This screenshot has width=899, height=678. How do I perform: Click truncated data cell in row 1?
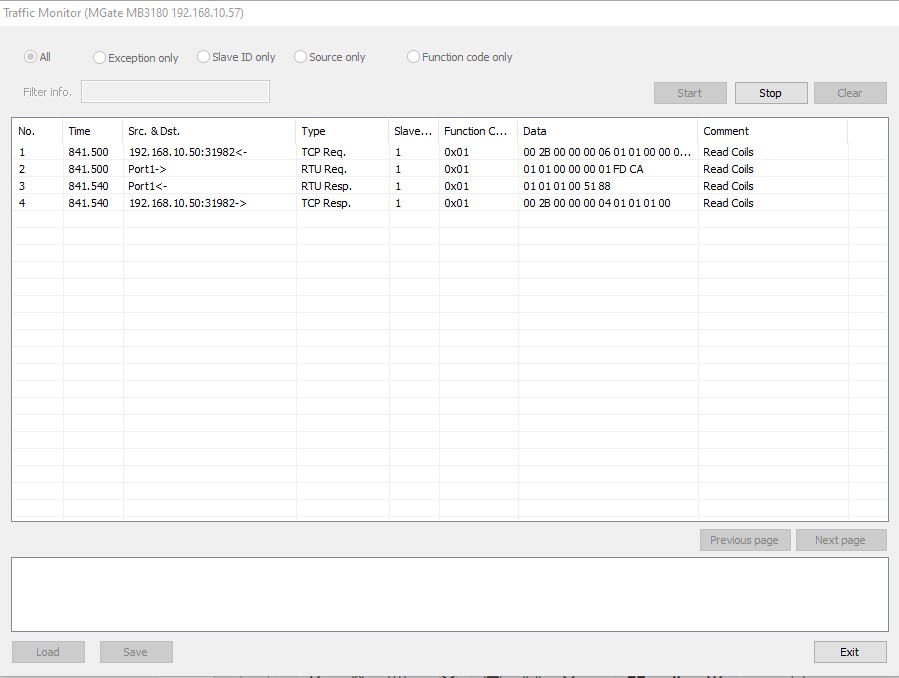point(607,152)
